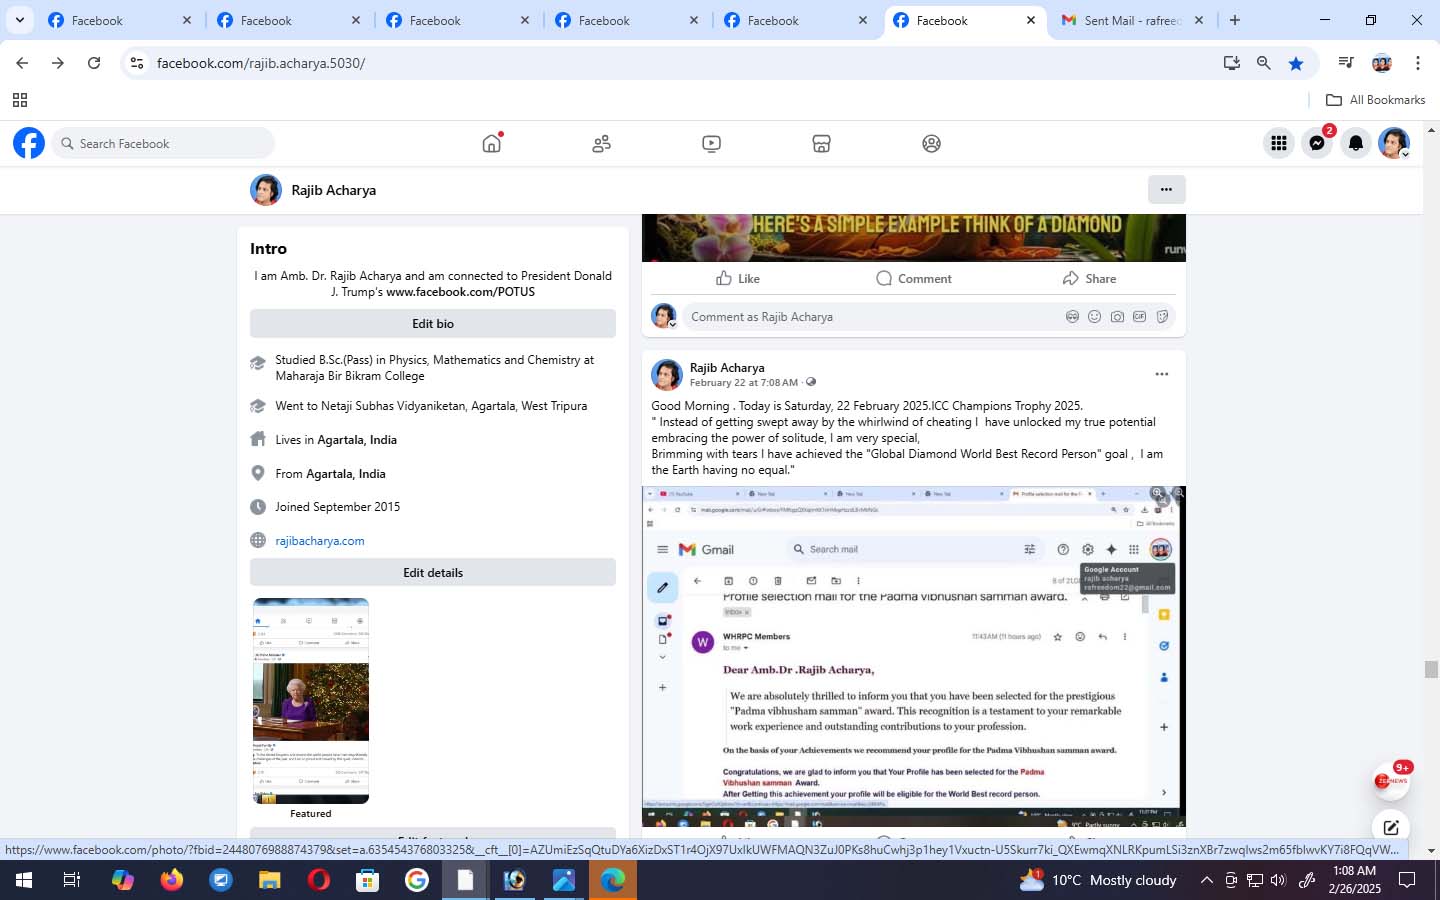The height and width of the screenshot is (900, 1440).
Task: Switch to the first Facebook browser tab
Action: (x=118, y=20)
